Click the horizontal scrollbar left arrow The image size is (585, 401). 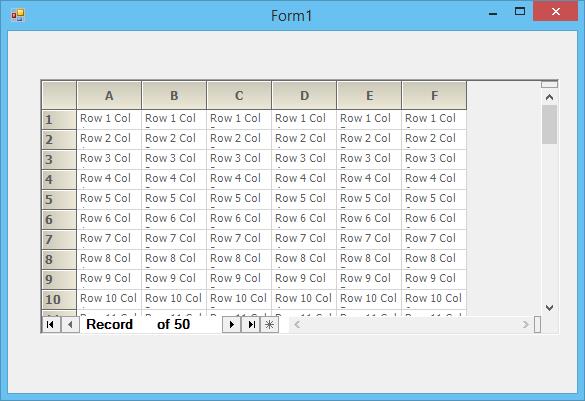click(297, 325)
